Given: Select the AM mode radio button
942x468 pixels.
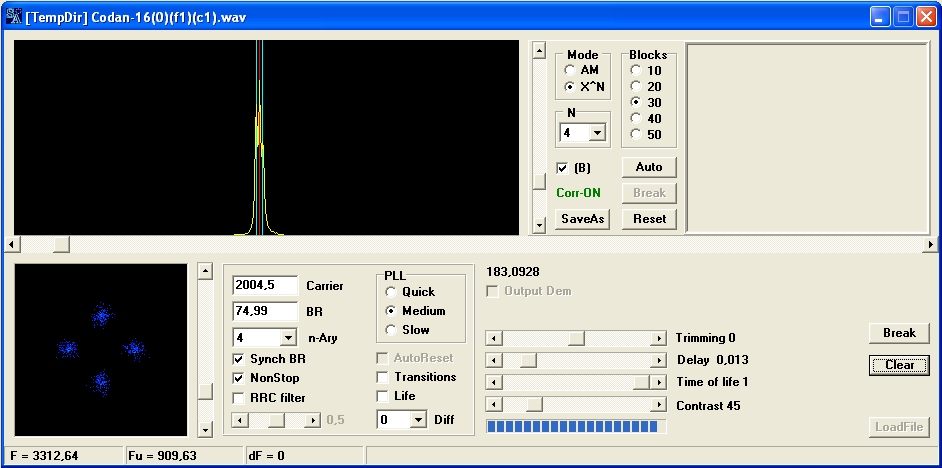Looking at the screenshot, I should [570, 71].
